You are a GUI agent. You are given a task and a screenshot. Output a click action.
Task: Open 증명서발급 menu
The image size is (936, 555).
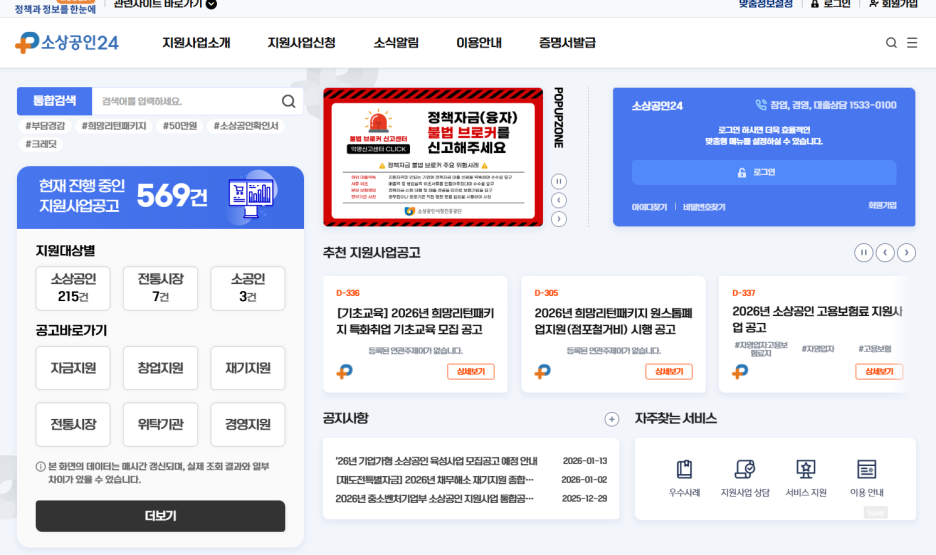pos(567,43)
